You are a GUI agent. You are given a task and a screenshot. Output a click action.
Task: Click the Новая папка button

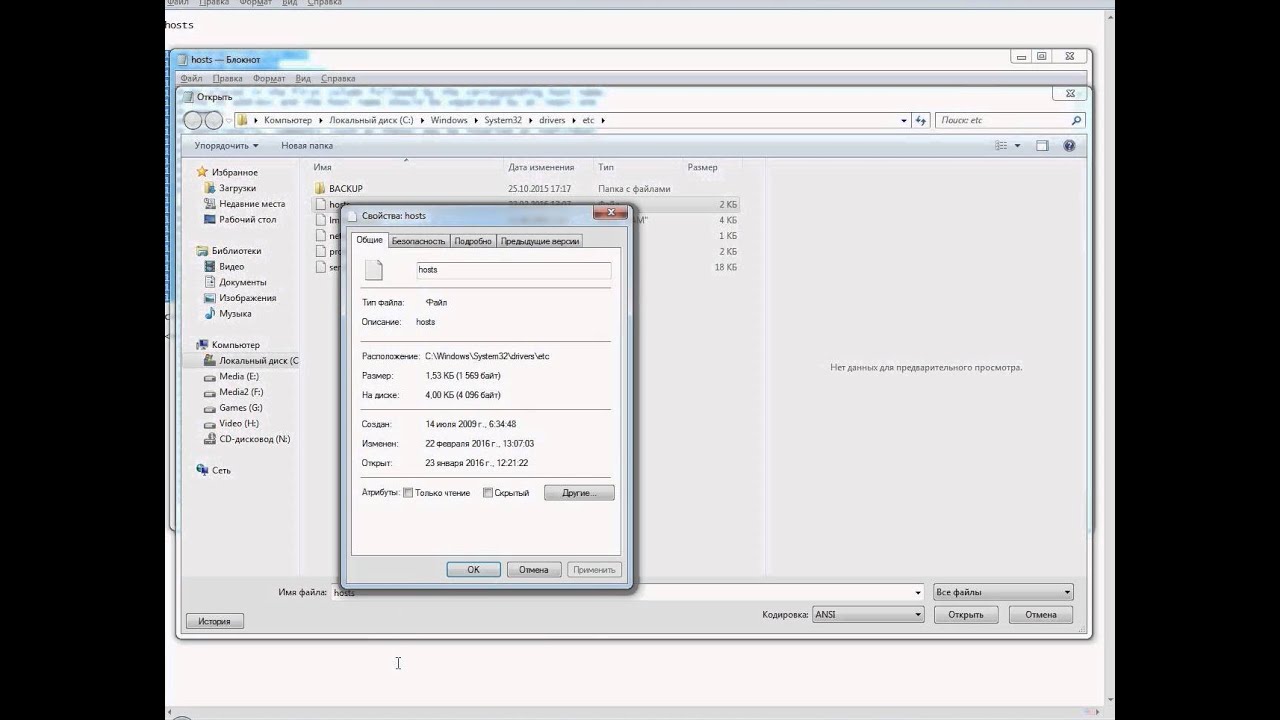point(307,146)
